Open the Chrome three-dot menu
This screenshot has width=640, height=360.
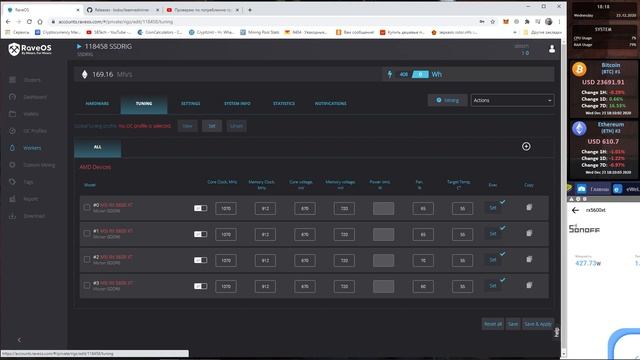click(559, 22)
